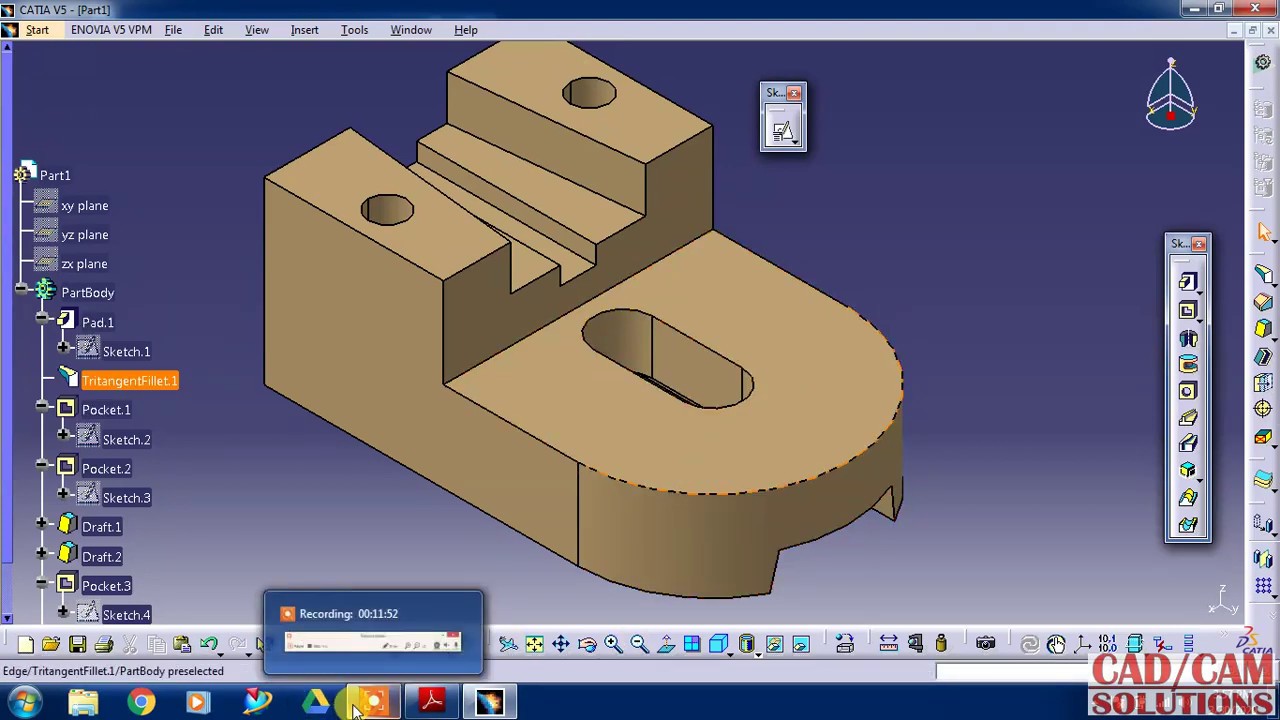Click the Fit All In icon
This screenshot has height=720, width=1280.
click(x=534, y=645)
